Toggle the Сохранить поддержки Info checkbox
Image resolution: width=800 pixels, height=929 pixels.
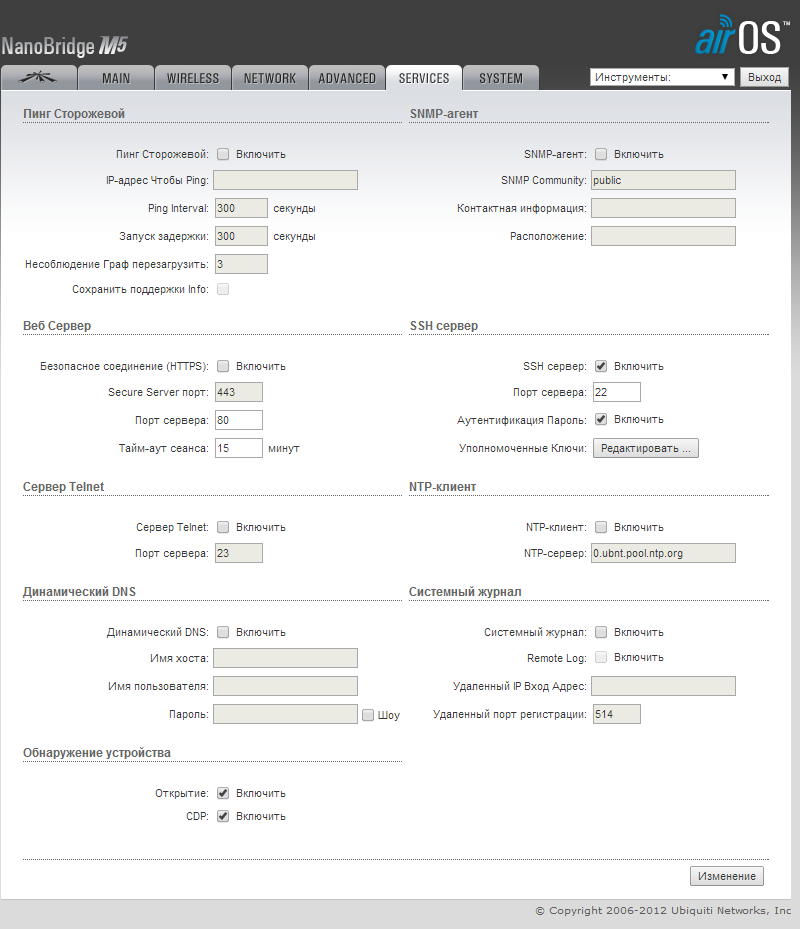(x=223, y=289)
